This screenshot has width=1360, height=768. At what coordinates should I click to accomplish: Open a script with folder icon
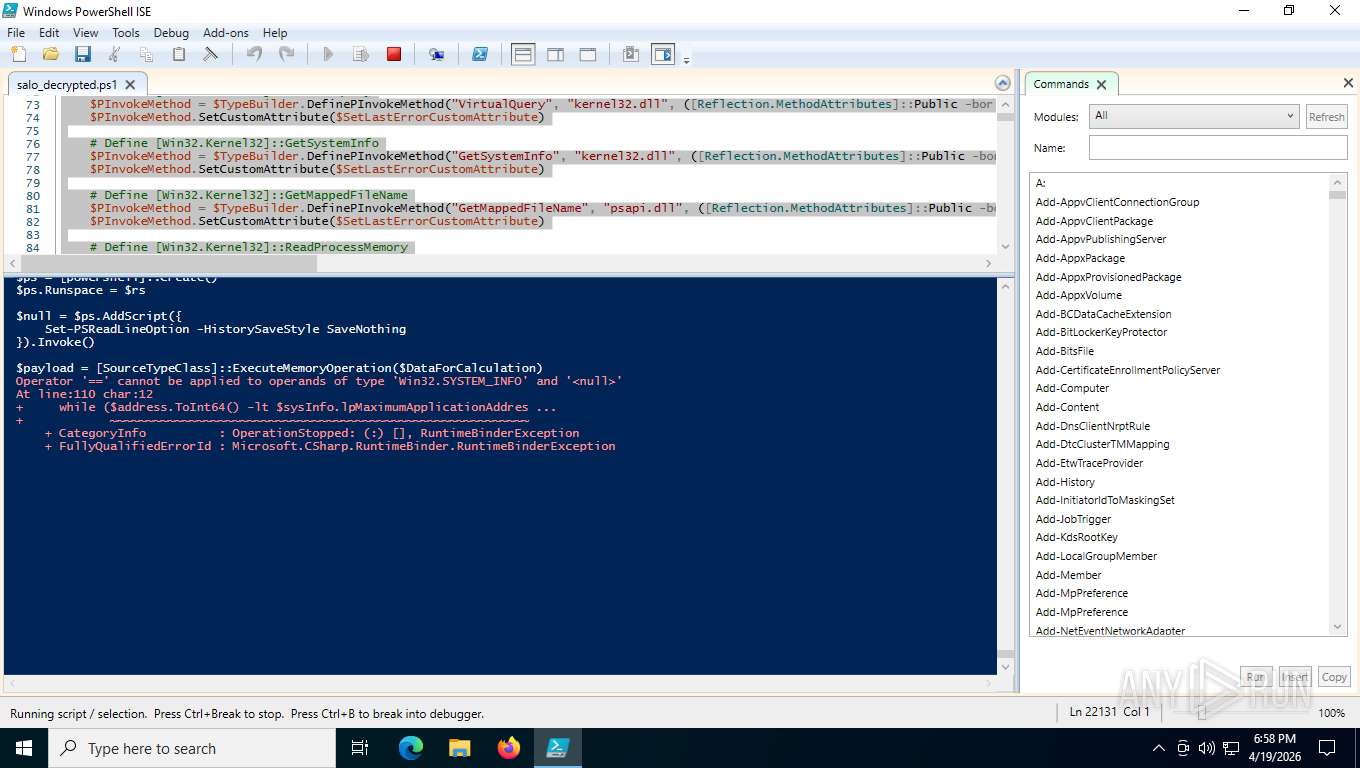50,54
